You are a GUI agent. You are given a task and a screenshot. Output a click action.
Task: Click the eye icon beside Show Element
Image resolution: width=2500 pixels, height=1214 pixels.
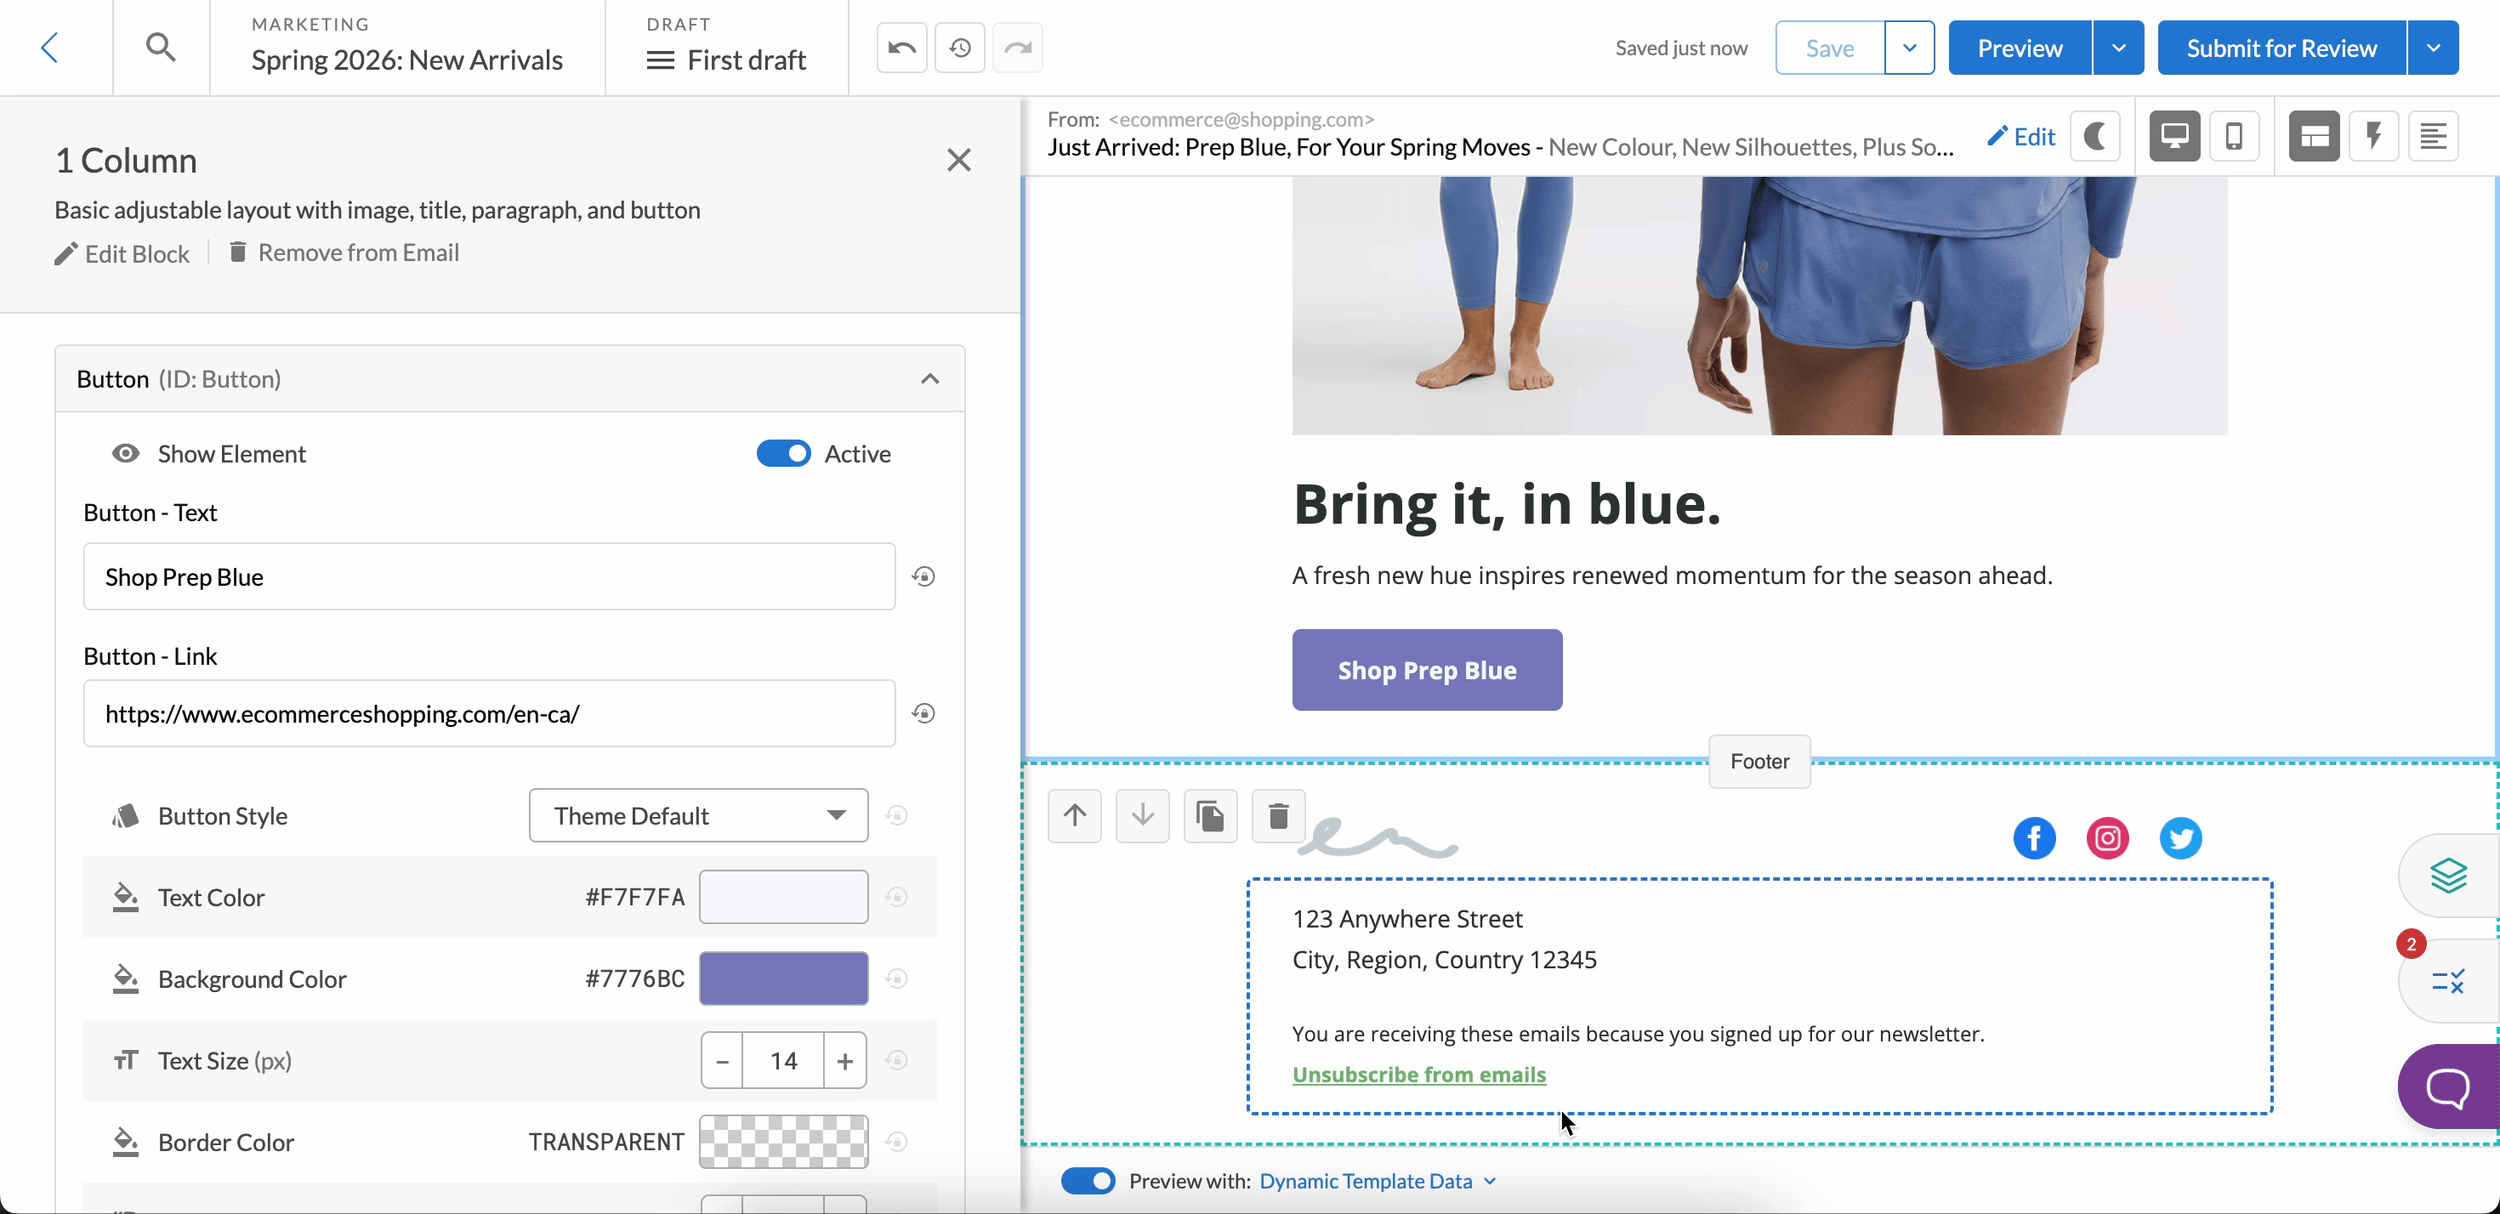pos(124,453)
